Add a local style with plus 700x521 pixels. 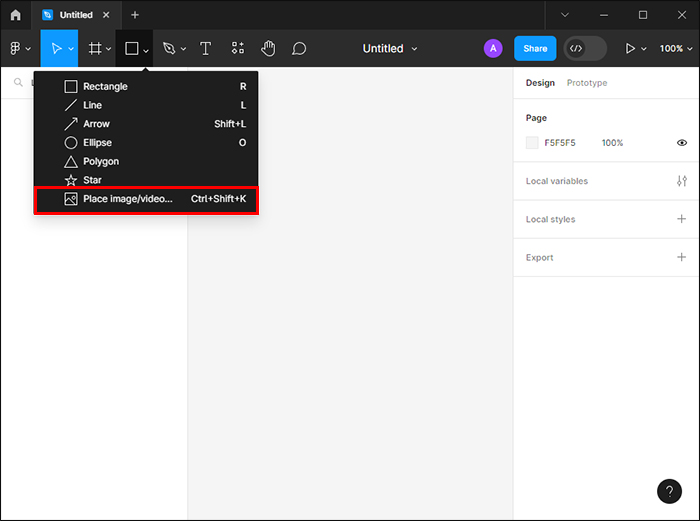(x=681, y=219)
